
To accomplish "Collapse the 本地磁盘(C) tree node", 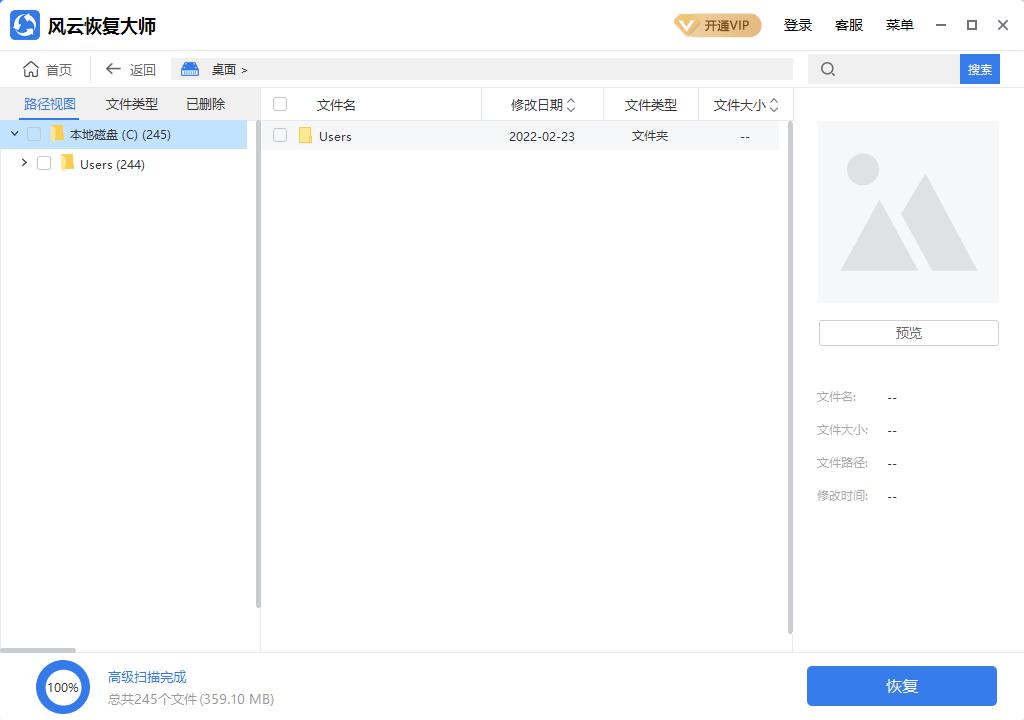I will (13, 133).
